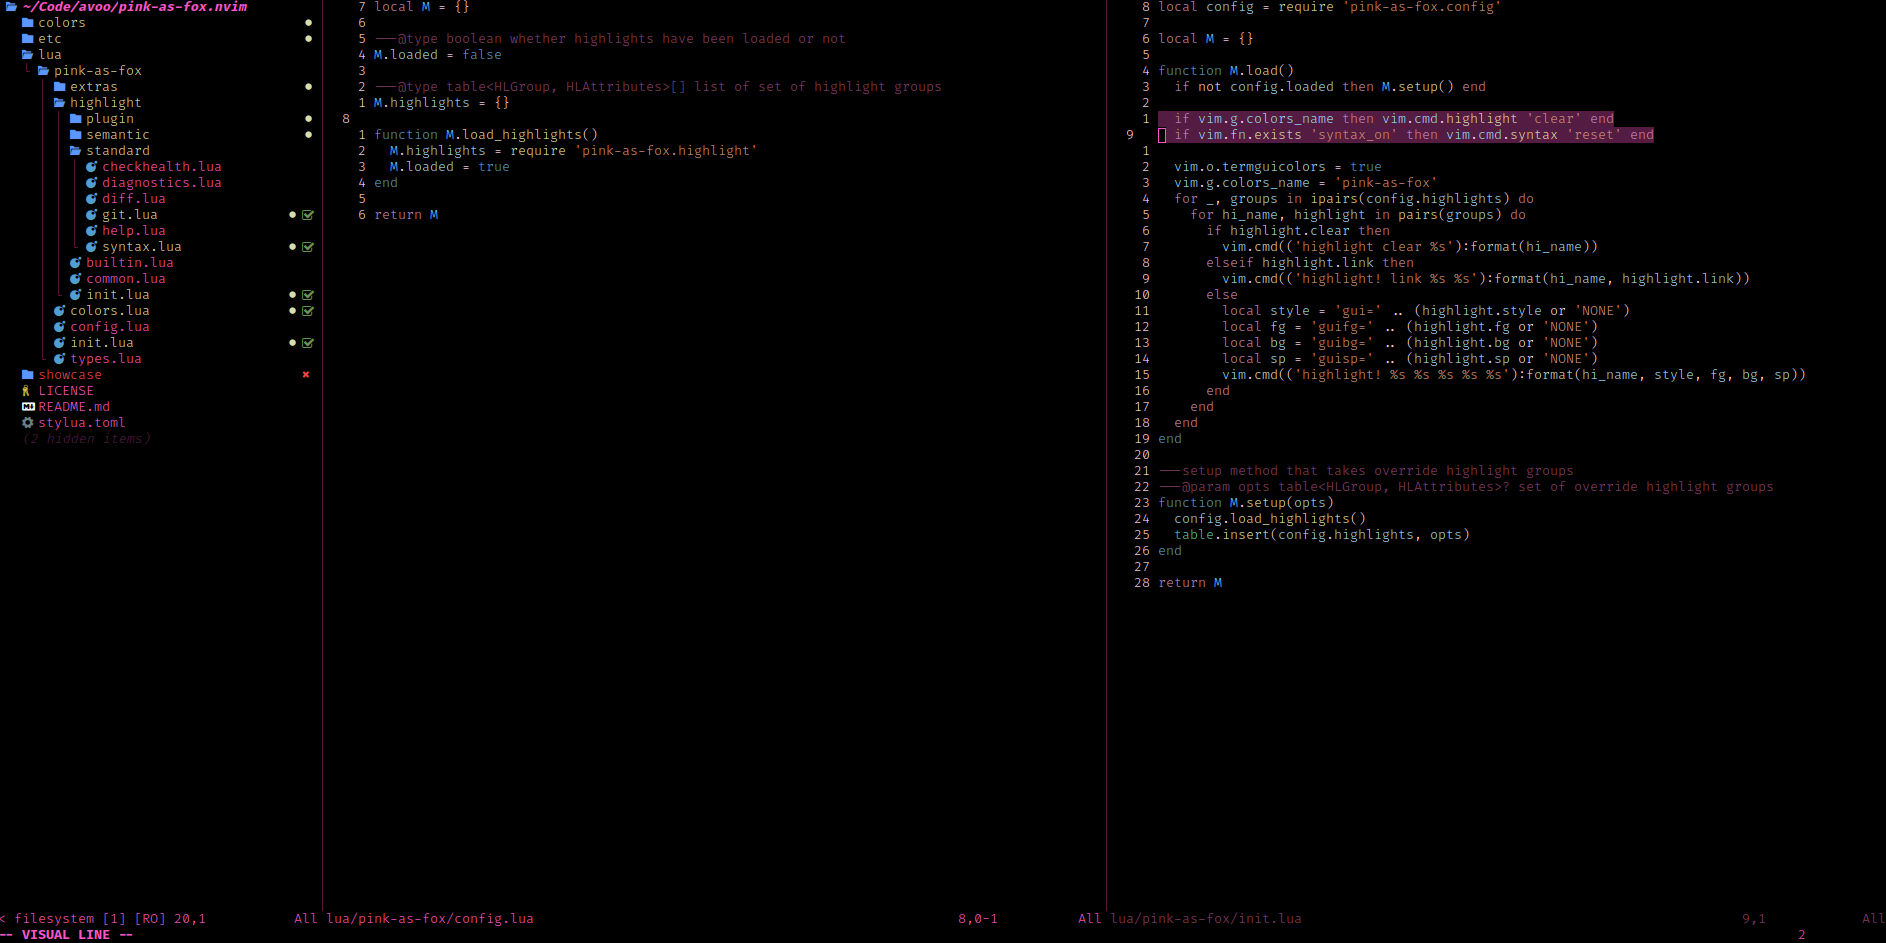Click the modified dot on the extras folder row
1886x943 pixels.
pyautogui.click(x=308, y=87)
